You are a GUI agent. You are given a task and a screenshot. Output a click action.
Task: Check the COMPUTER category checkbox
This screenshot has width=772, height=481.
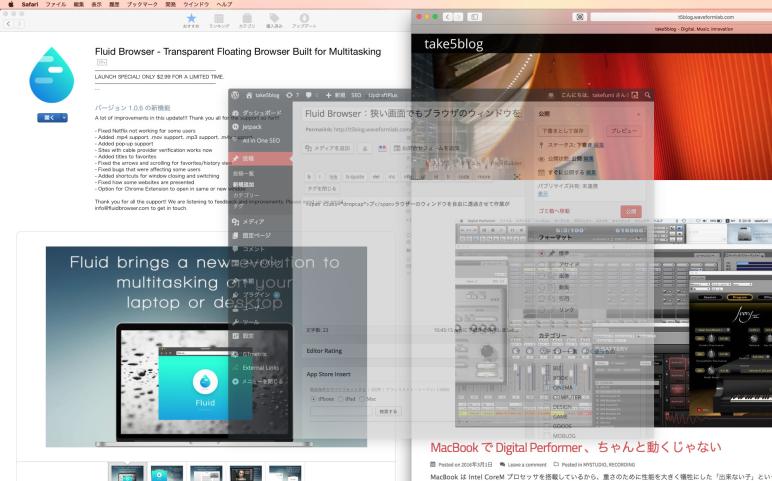[x=548, y=397]
